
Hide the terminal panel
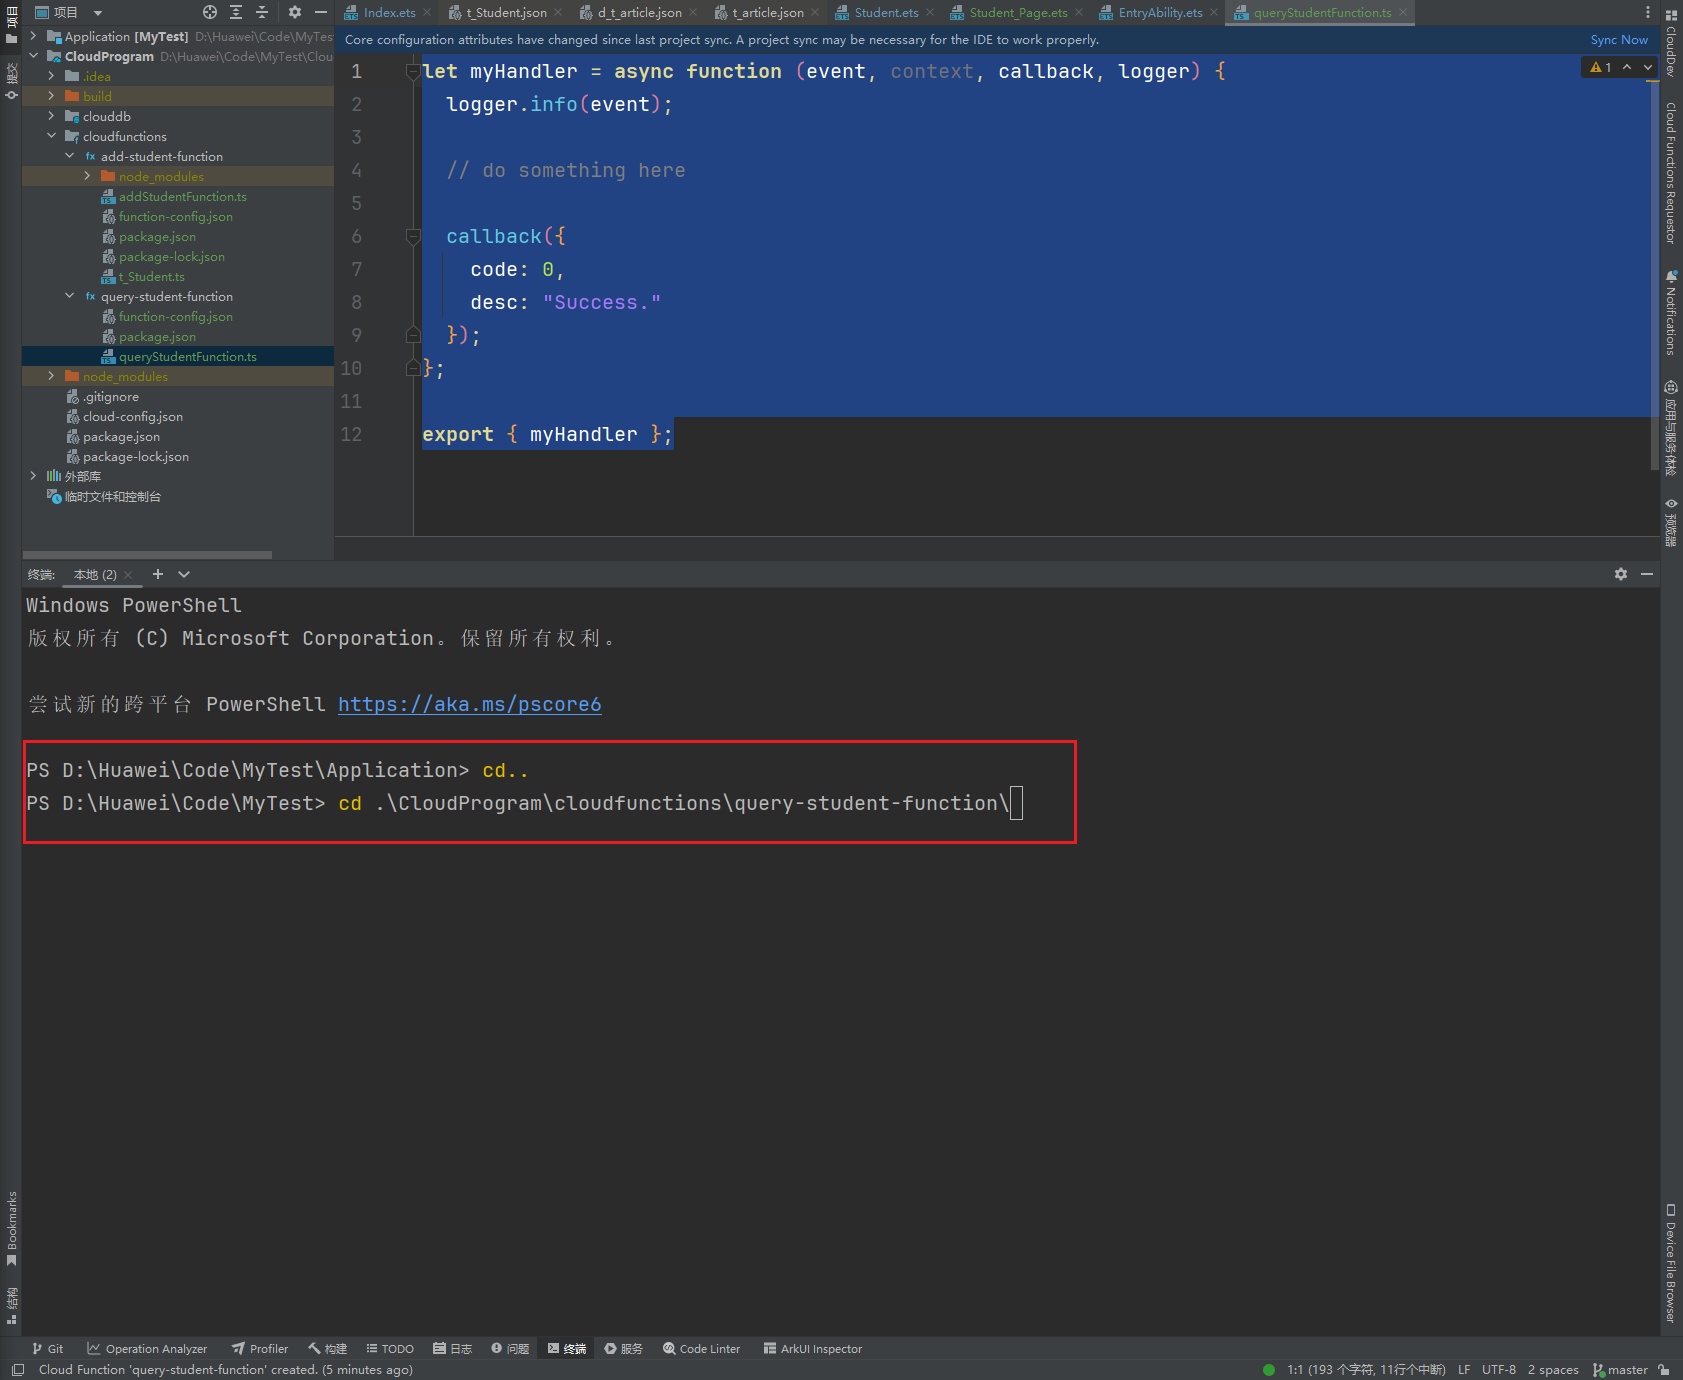coord(1647,574)
